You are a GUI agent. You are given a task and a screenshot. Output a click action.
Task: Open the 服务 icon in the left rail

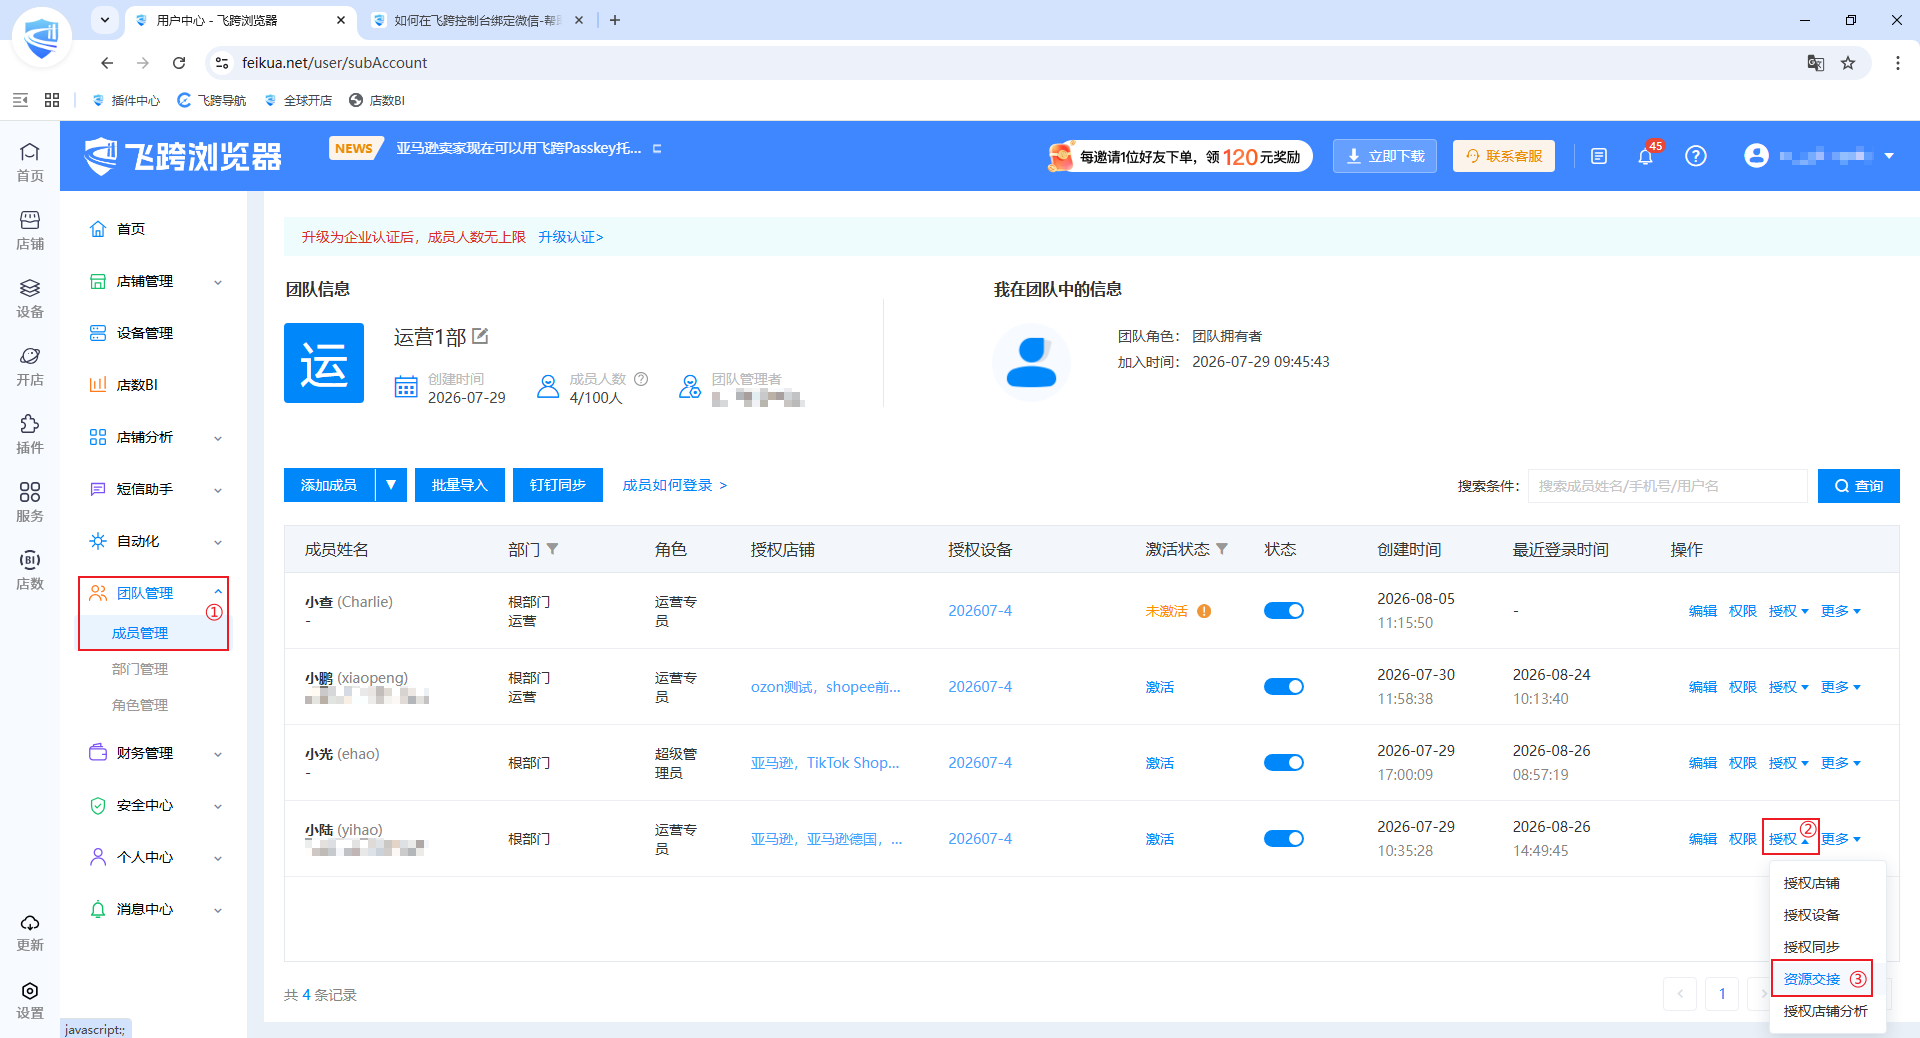tap(30, 501)
